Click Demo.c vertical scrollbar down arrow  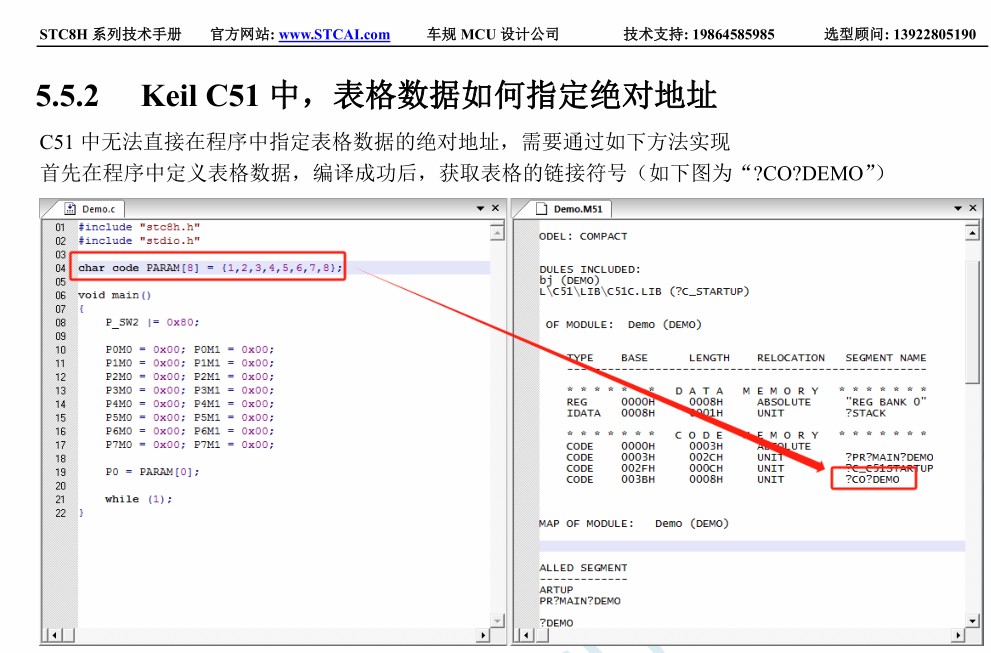[x=497, y=621]
